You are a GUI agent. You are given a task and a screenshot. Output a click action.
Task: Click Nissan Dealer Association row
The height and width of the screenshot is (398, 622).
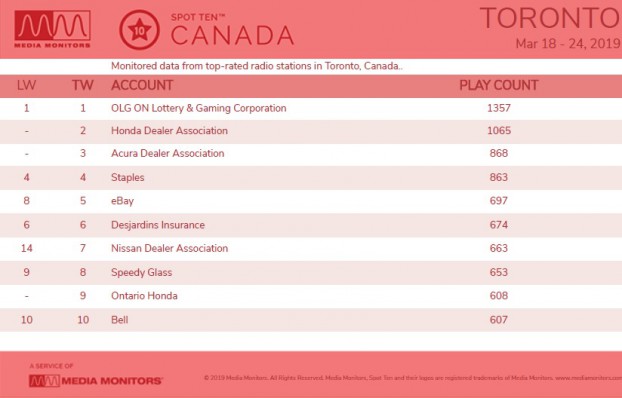(x=311, y=248)
